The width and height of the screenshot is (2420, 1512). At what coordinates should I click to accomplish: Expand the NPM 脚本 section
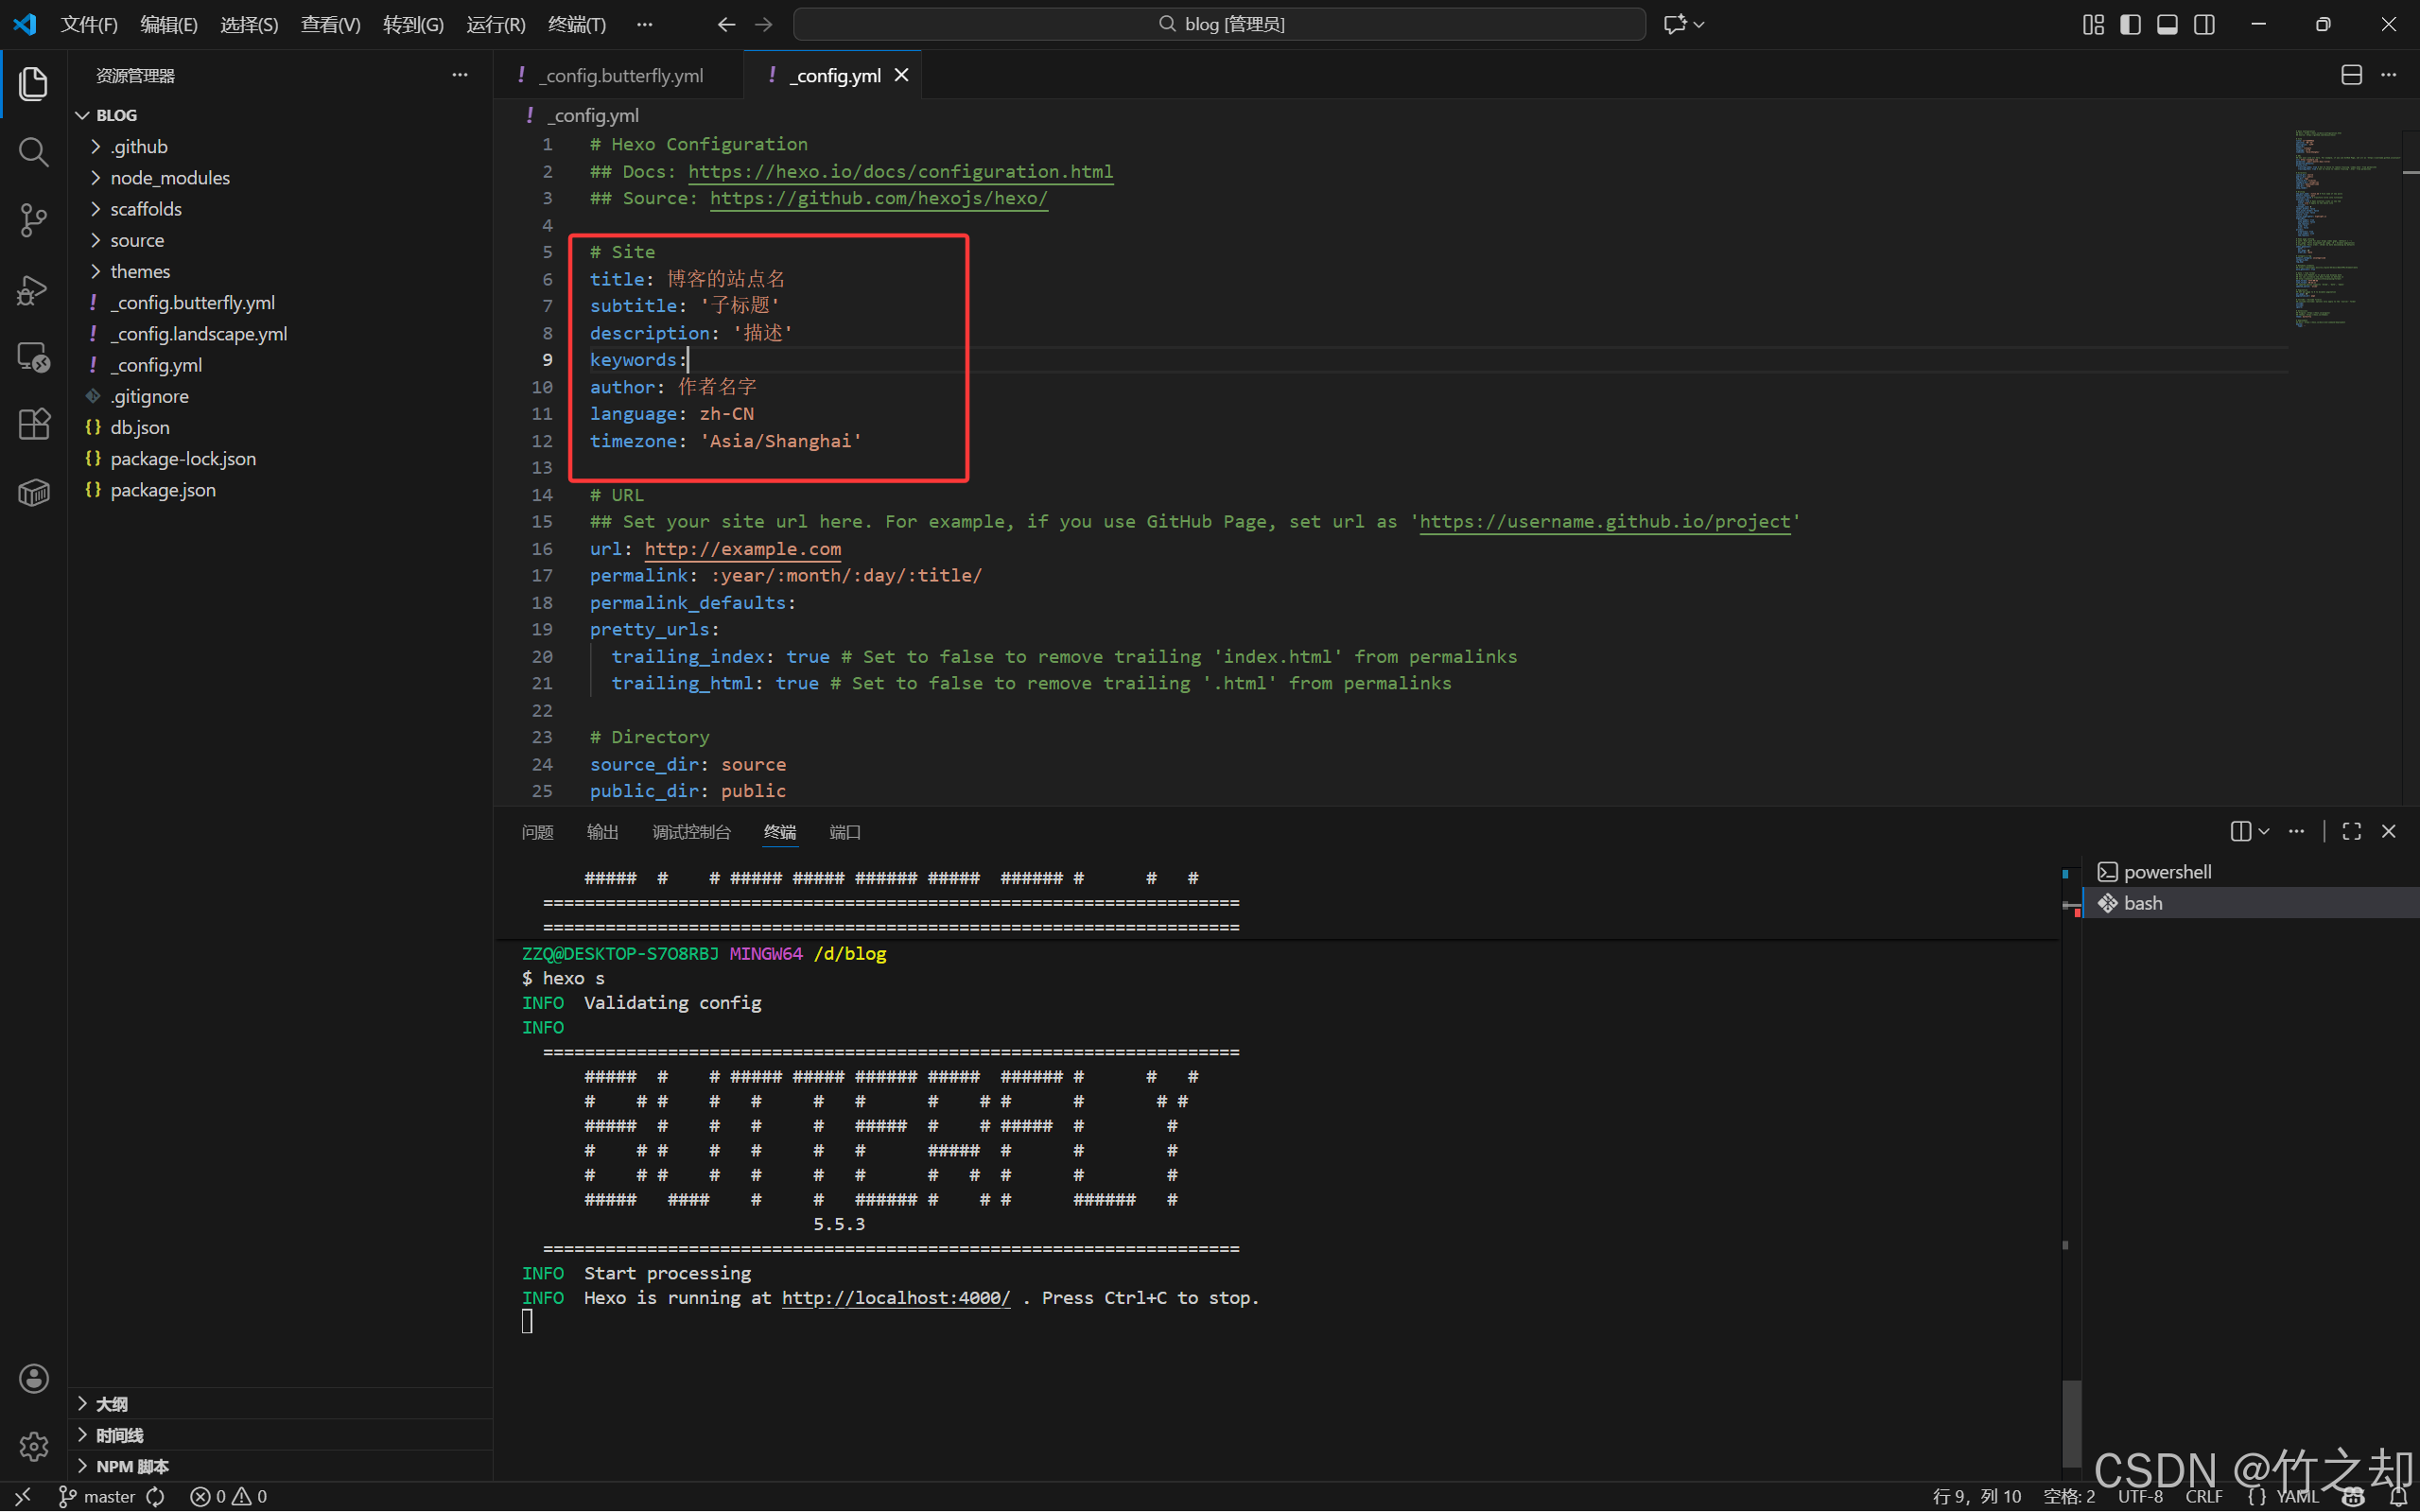(131, 1466)
